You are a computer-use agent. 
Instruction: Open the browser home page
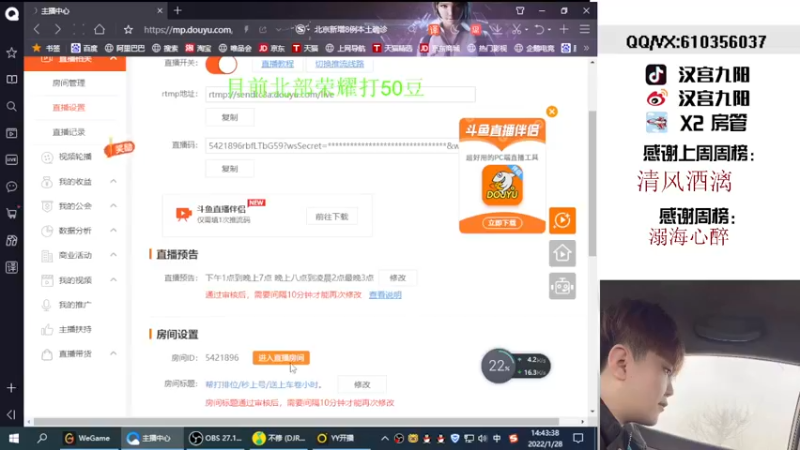pos(99,30)
